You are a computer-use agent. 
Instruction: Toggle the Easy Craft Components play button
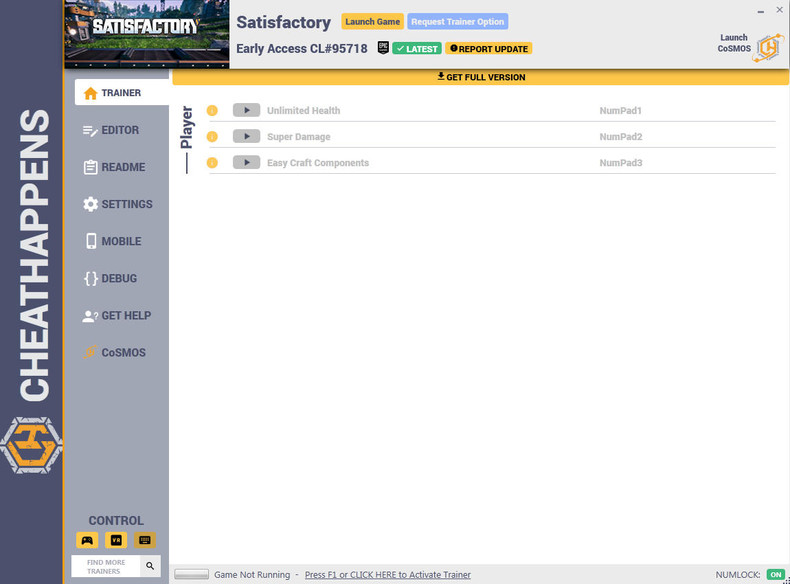[246, 163]
